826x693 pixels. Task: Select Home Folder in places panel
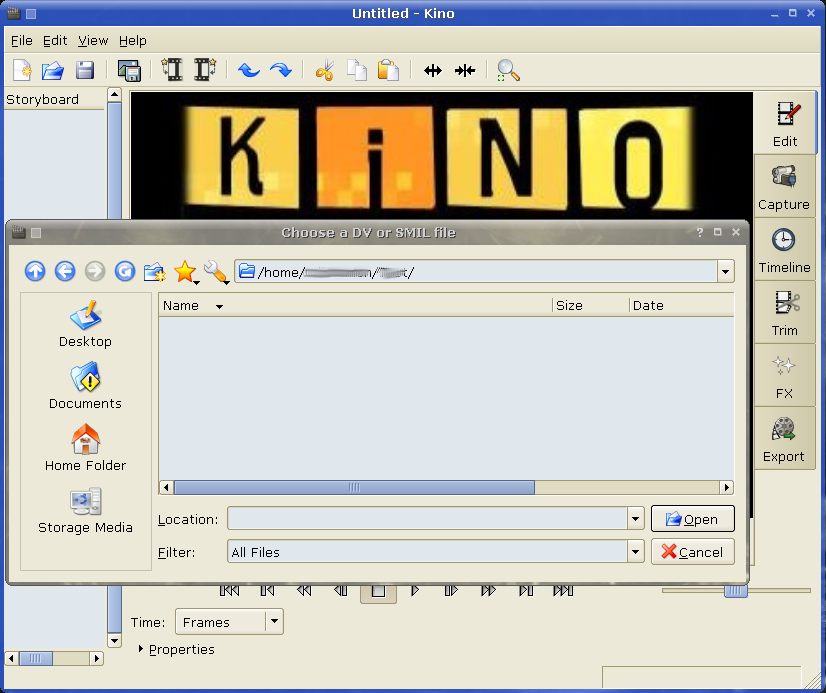[85, 448]
